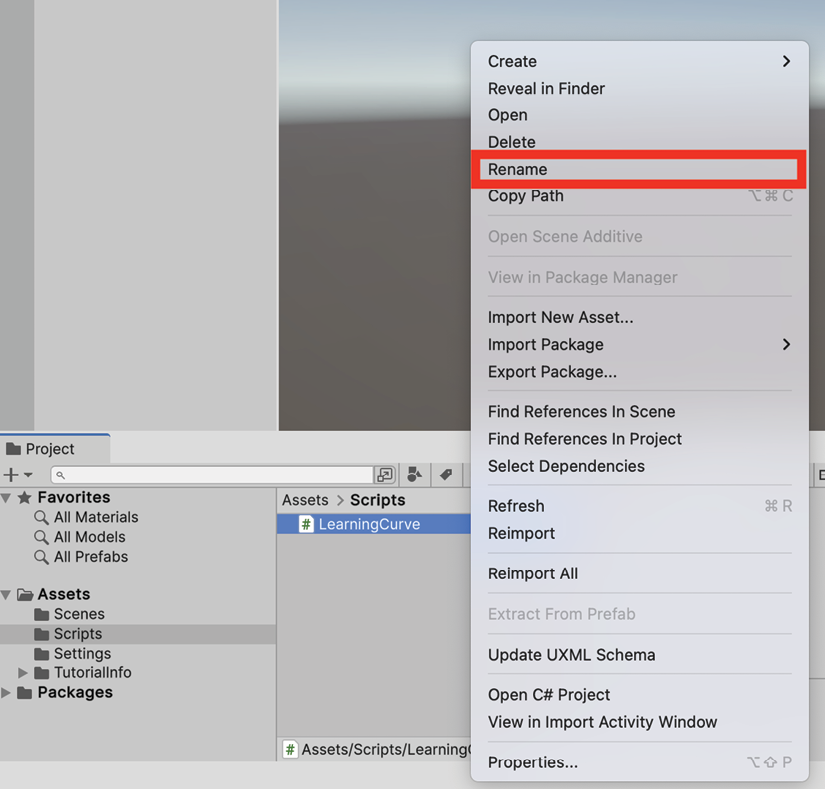Image resolution: width=825 pixels, height=789 pixels.
Task: Click inside the Project search field
Action: (x=200, y=474)
